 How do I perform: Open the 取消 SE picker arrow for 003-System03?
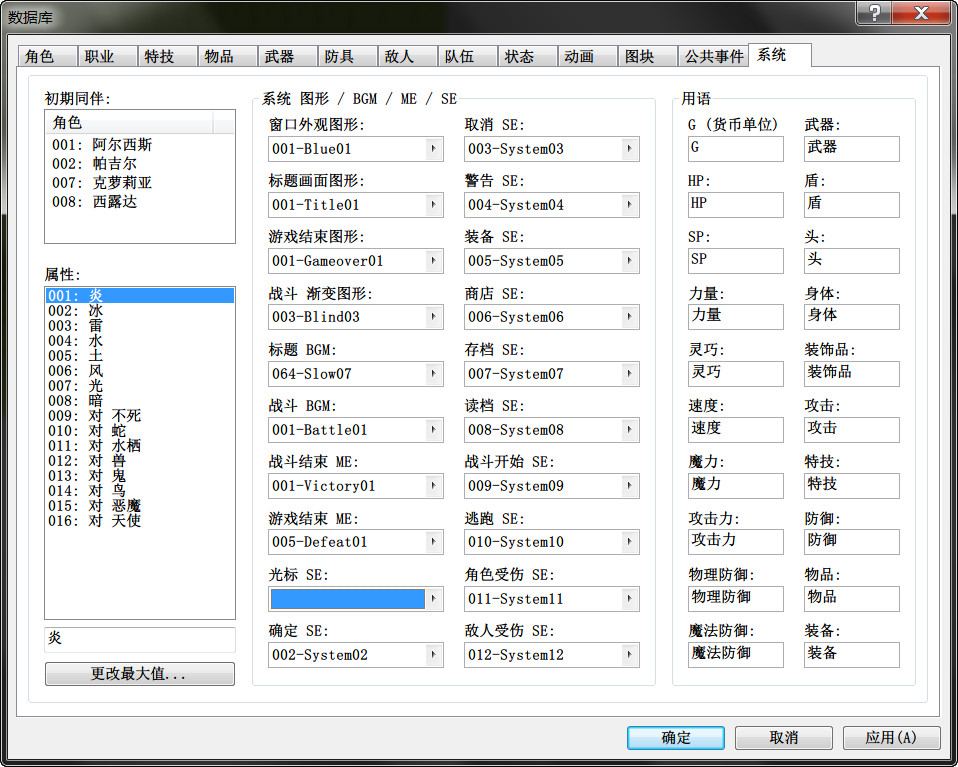(630, 149)
